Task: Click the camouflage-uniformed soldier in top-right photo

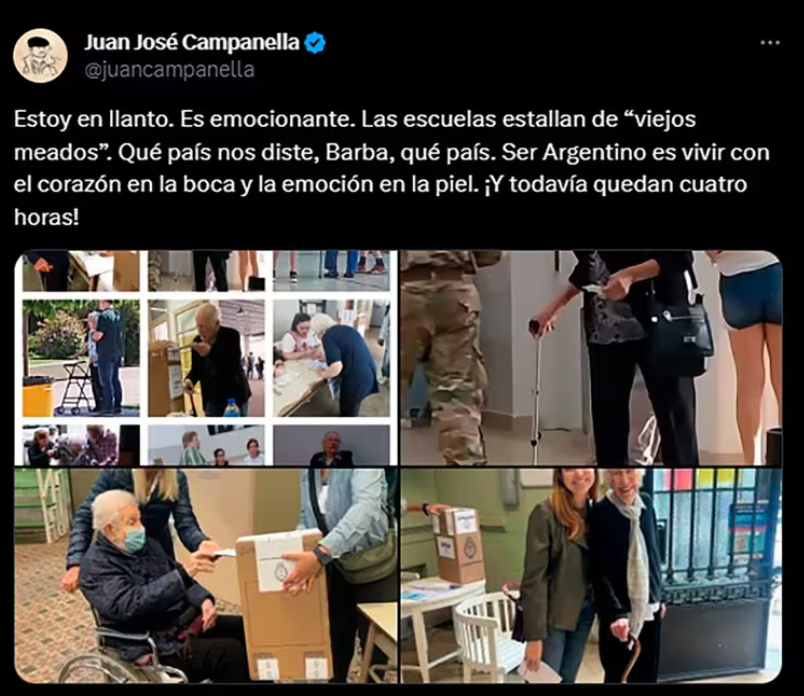Action: (446, 358)
